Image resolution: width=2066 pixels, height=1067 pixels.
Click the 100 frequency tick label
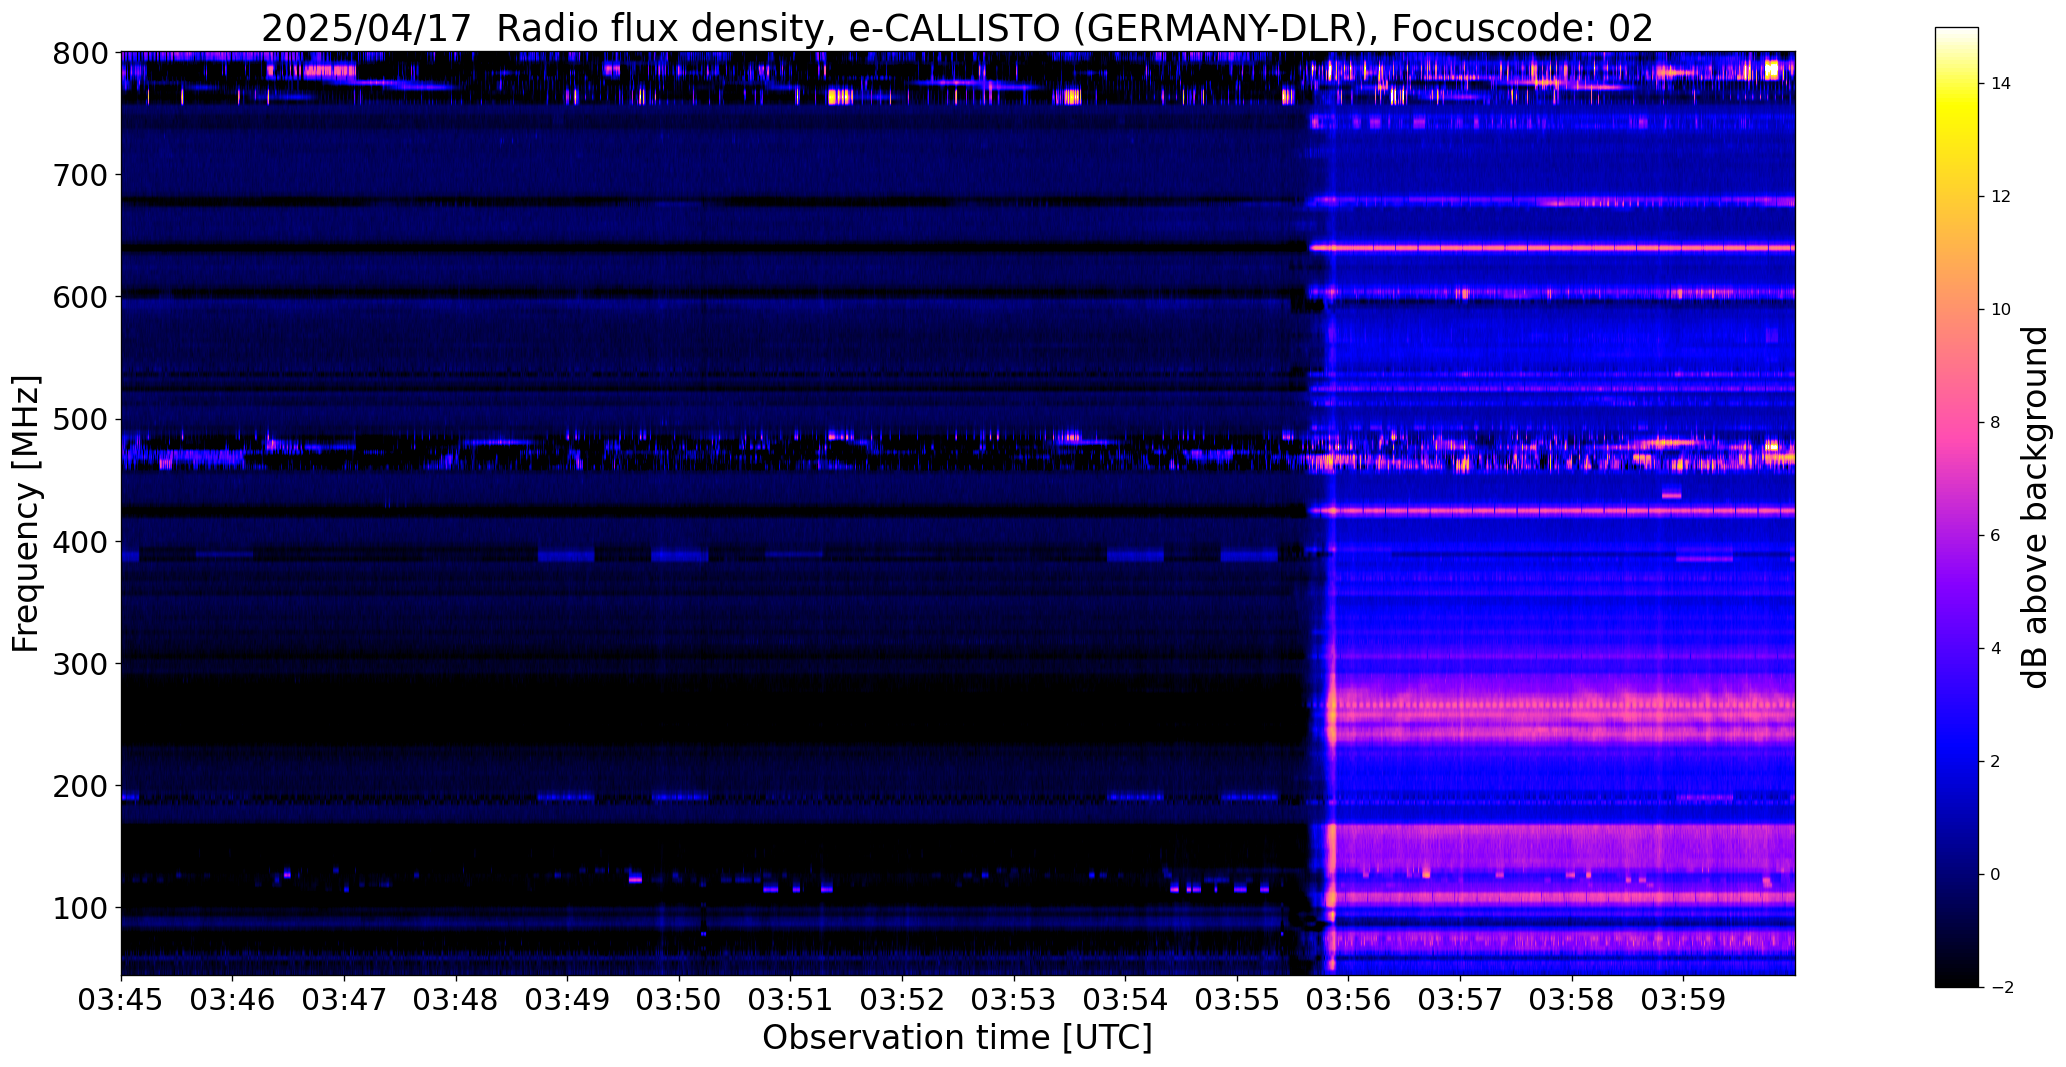[82, 908]
